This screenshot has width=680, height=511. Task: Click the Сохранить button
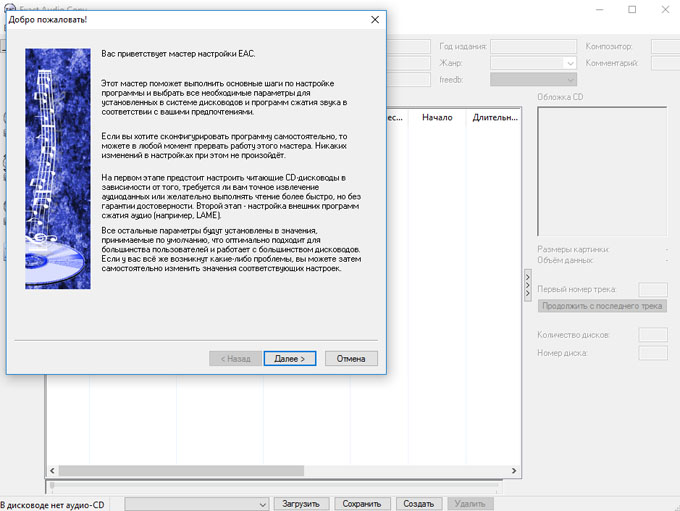pyautogui.click(x=361, y=504)
